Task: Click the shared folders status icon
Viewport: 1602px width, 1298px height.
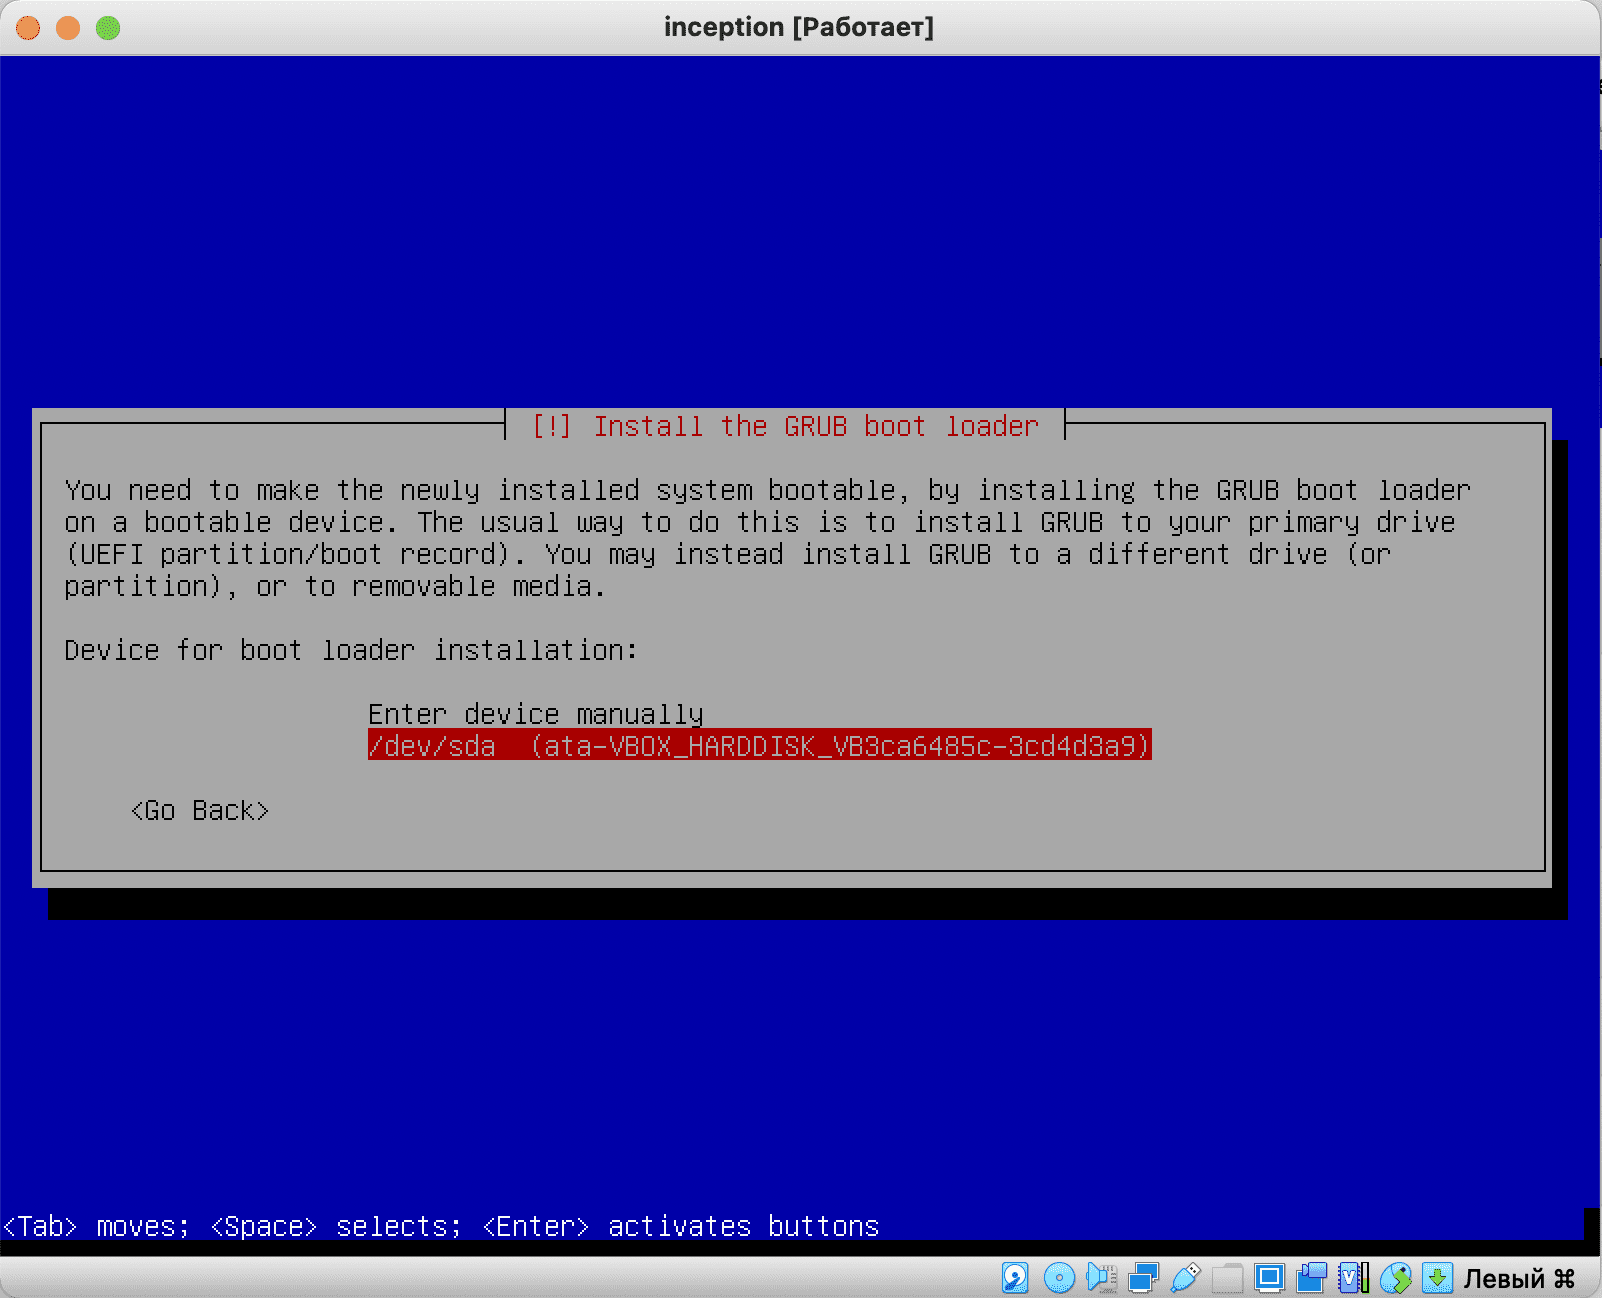Action: tap(1227, 1277)
